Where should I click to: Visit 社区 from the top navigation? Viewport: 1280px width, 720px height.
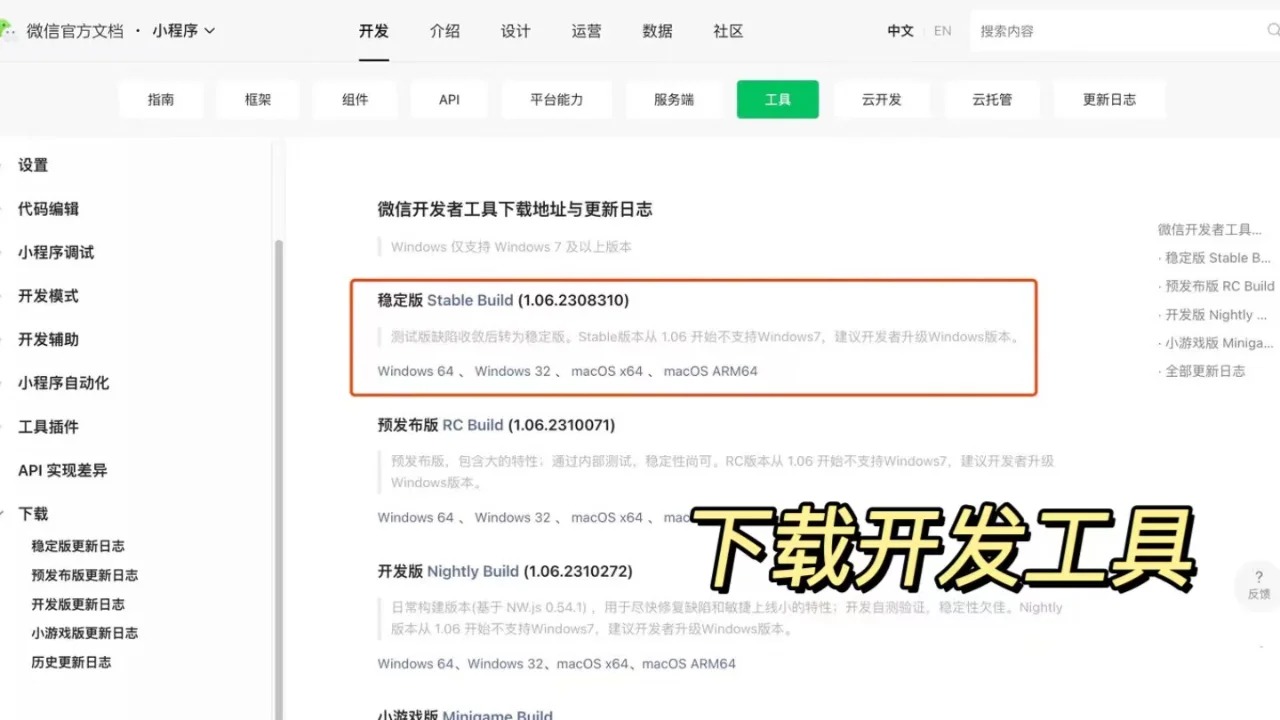tap(729, 31)
